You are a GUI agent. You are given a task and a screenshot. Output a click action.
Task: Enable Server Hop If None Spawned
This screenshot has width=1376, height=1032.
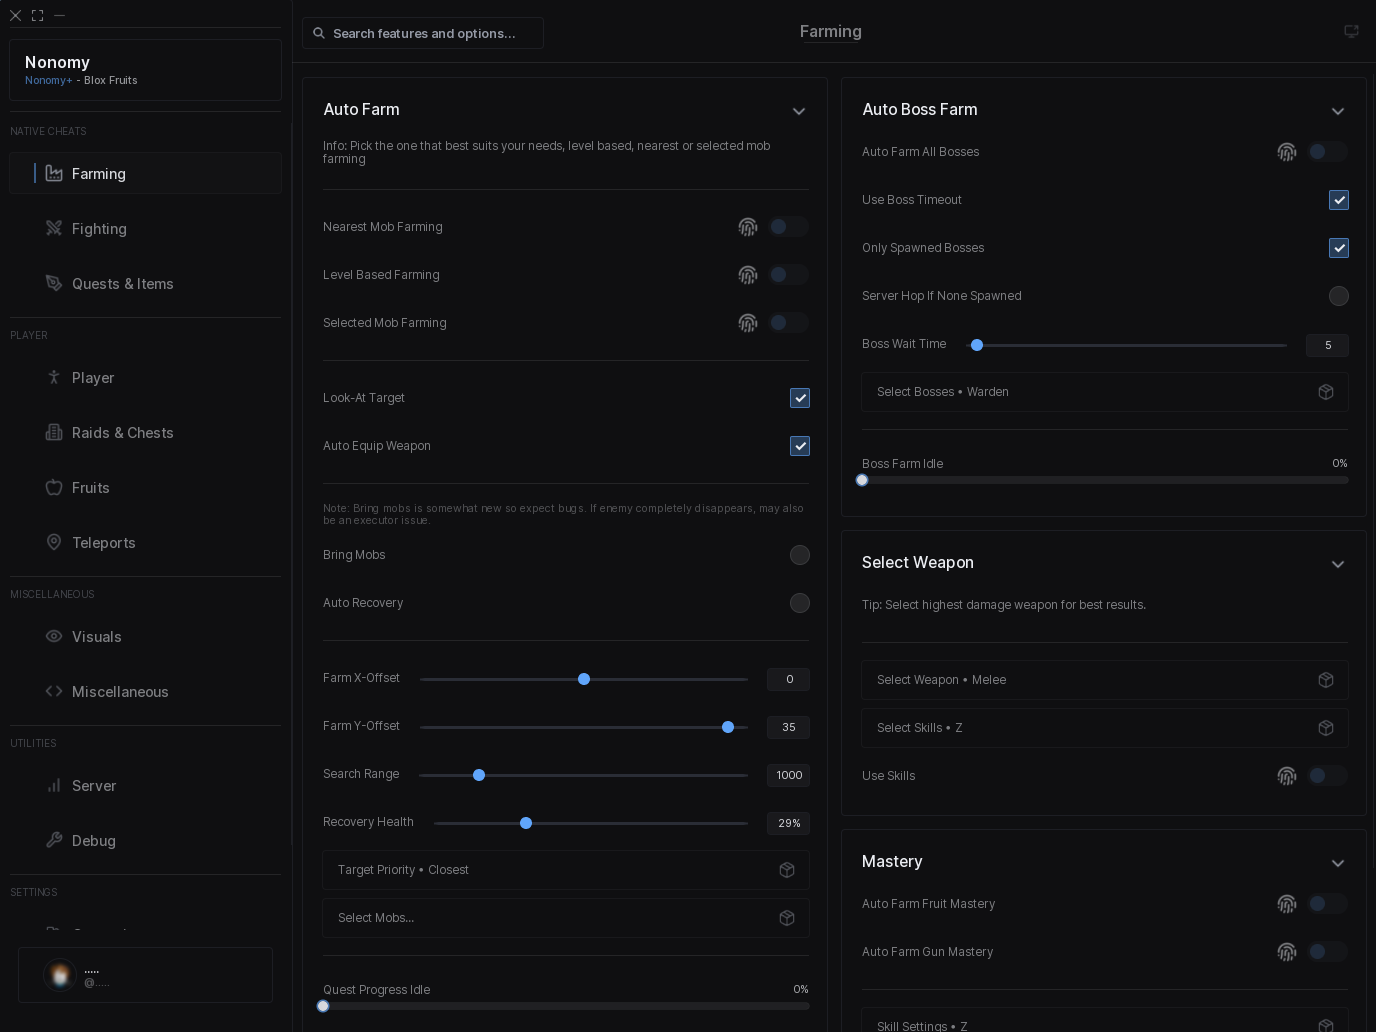tap(1339, 296)
